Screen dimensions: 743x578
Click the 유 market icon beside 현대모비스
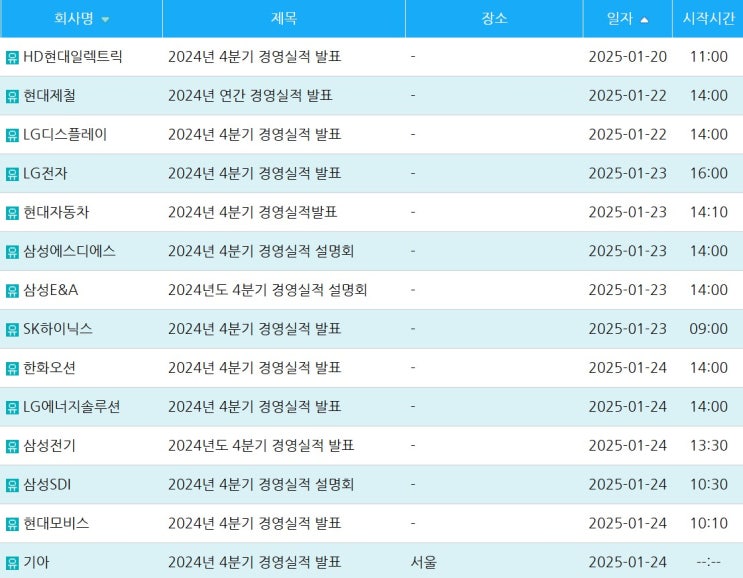click(12, 524)
